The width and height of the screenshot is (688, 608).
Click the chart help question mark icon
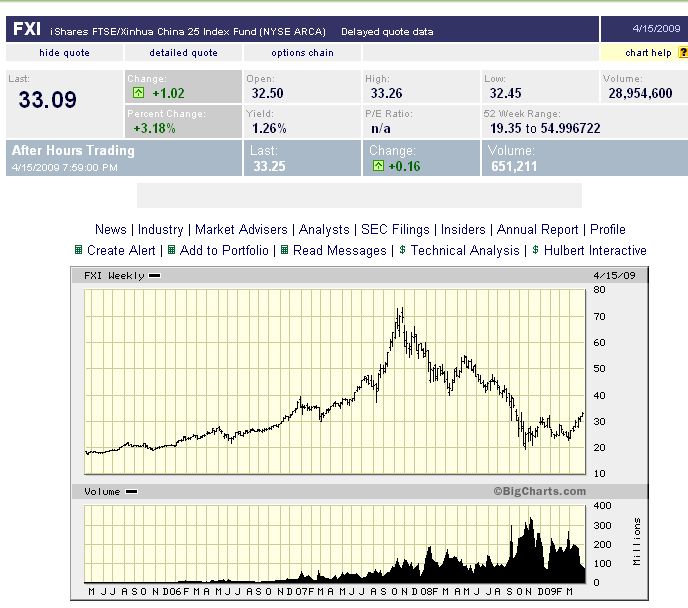tap(683, 53)
